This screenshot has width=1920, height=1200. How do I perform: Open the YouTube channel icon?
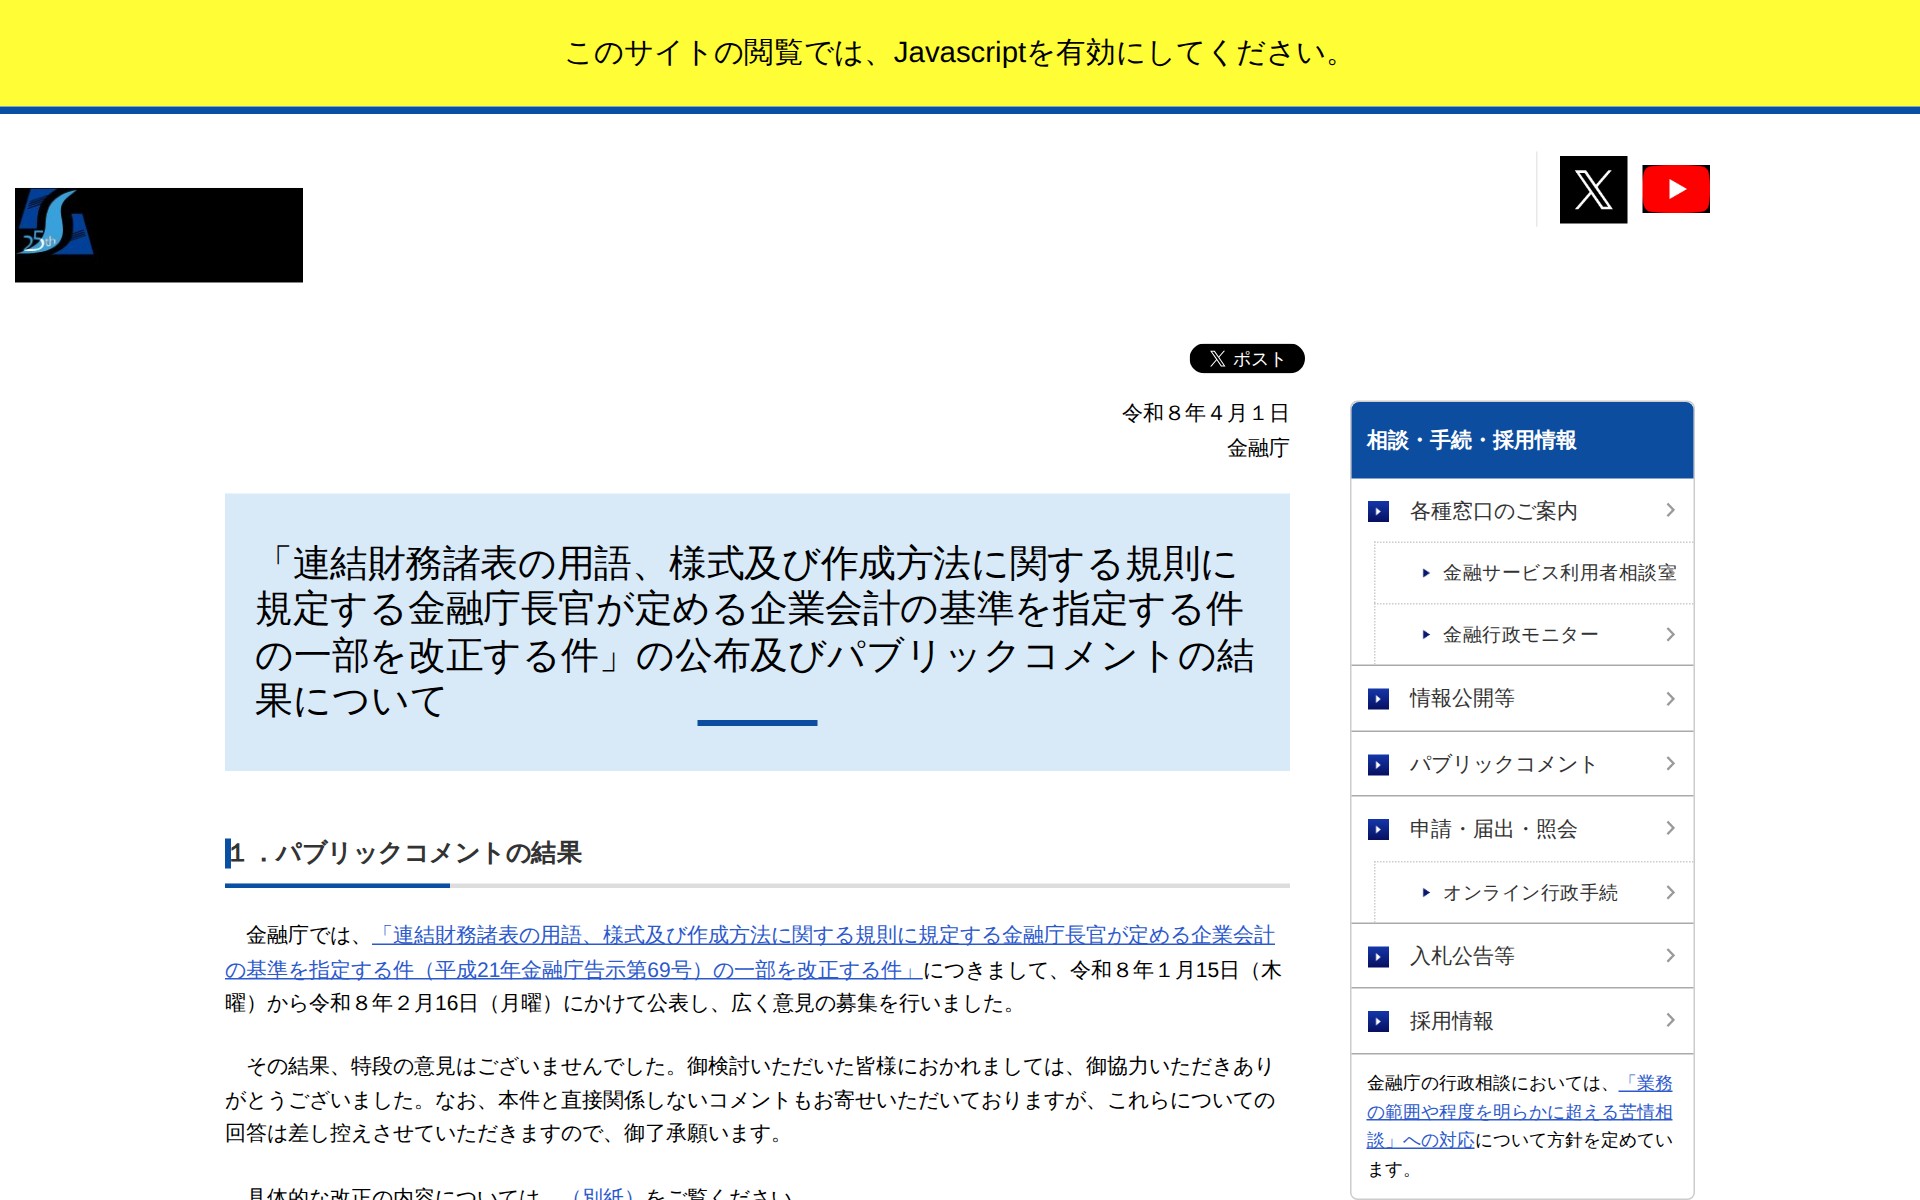[x=1675, y=189]
